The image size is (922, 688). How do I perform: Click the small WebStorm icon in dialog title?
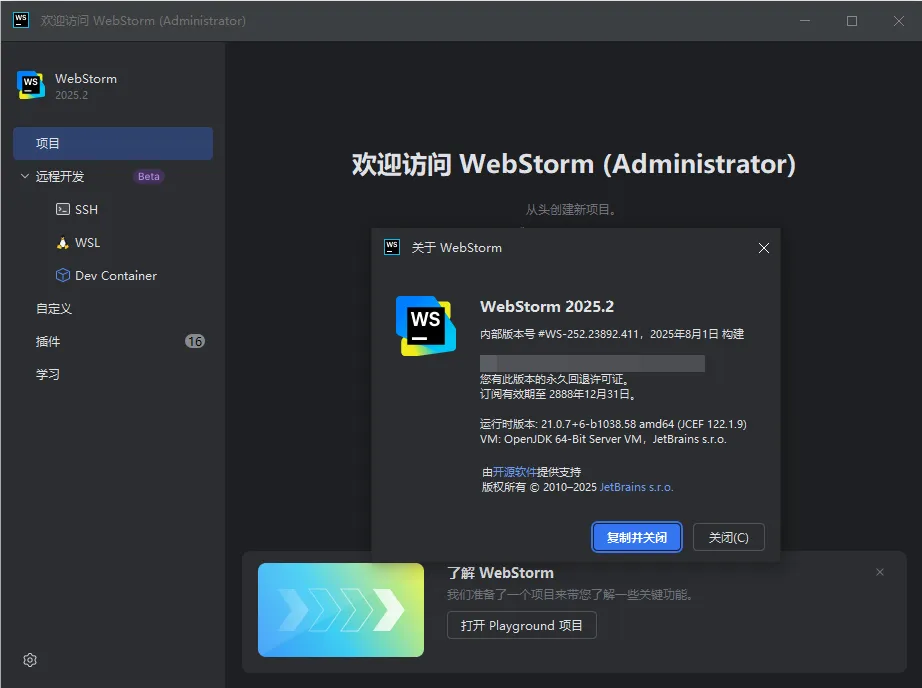[392, 247]
